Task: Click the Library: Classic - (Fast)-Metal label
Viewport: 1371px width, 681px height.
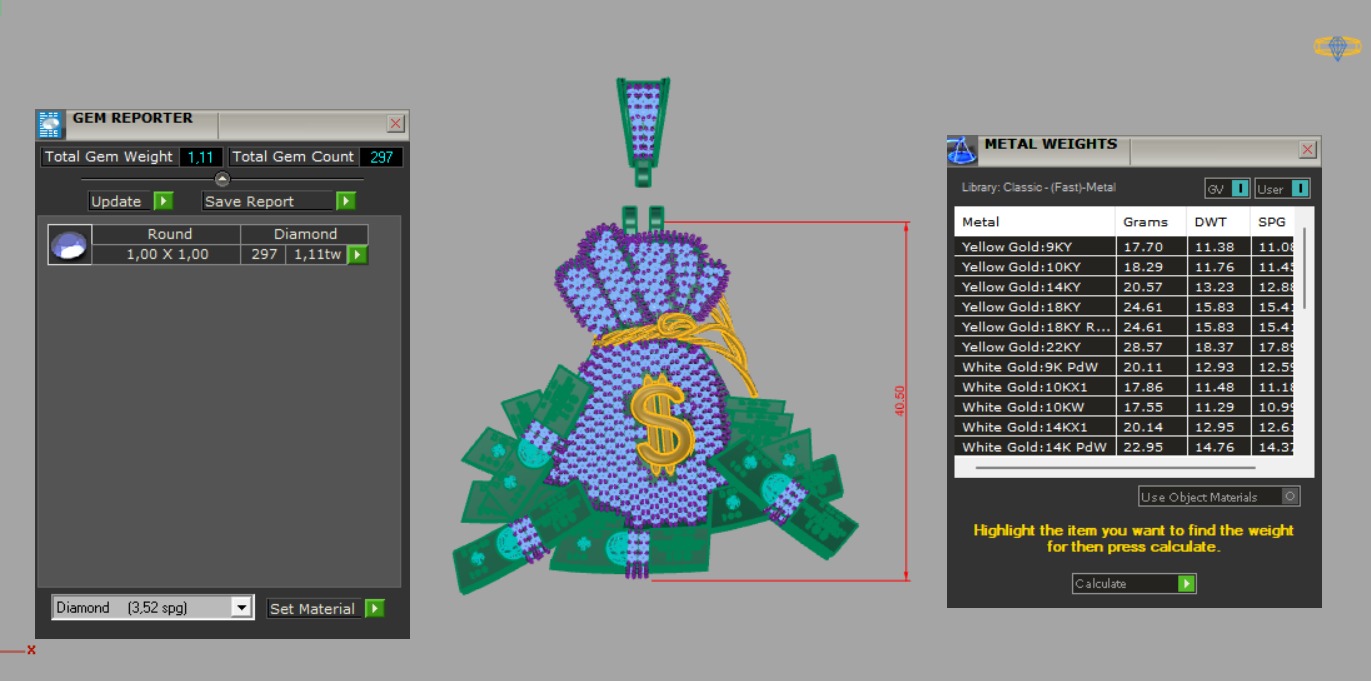Action: (1038, 188)
